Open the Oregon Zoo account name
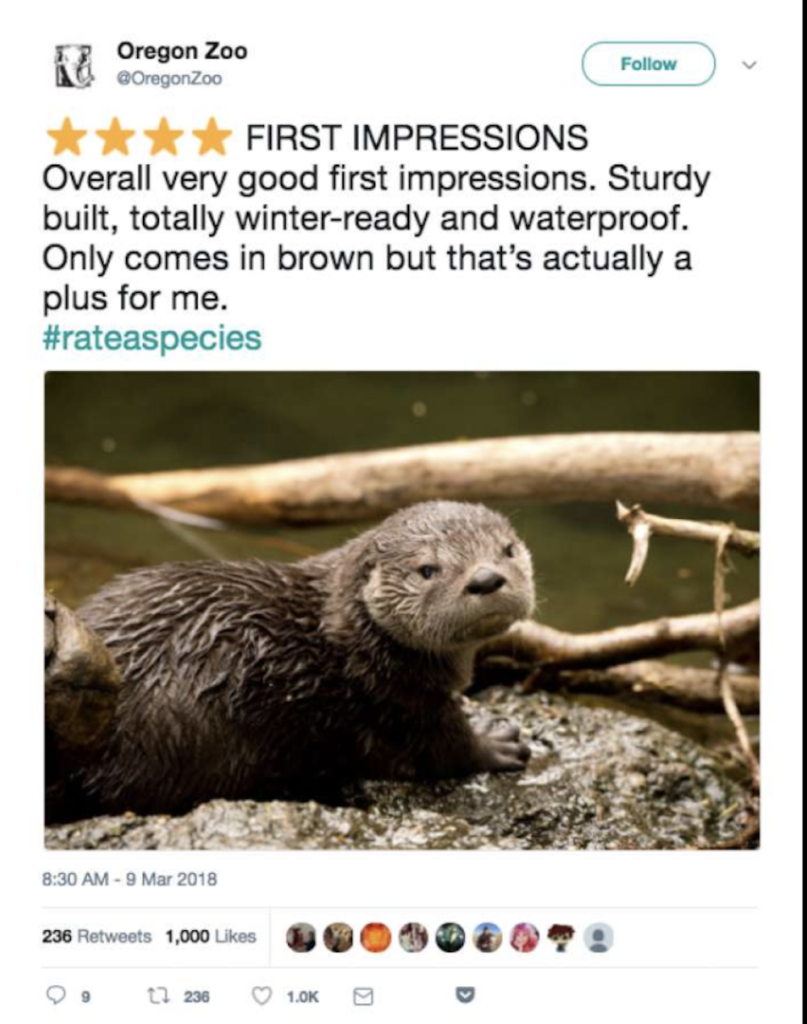This screenshot has width=807, height=1024. click(x=182, y=51)
